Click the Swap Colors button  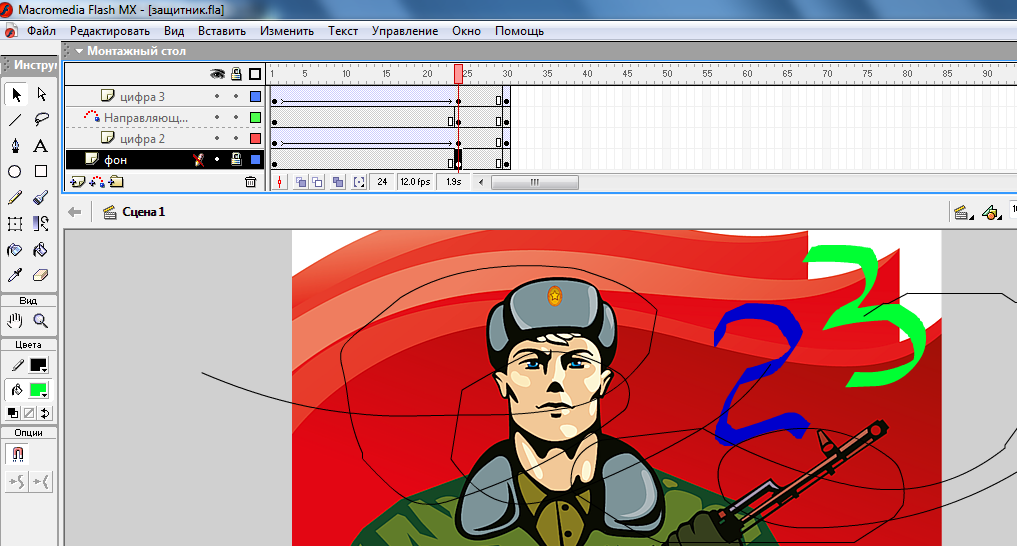point(45,413)
